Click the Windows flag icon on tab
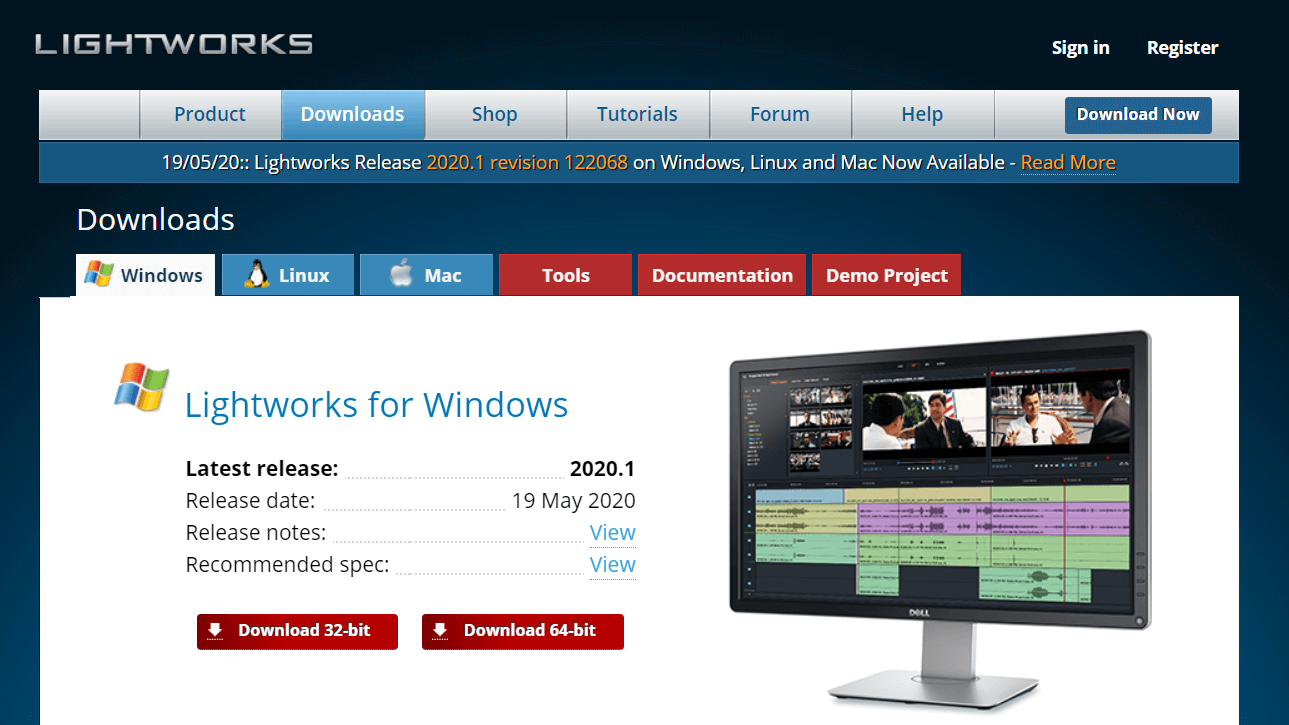 [x=99, y=275]
